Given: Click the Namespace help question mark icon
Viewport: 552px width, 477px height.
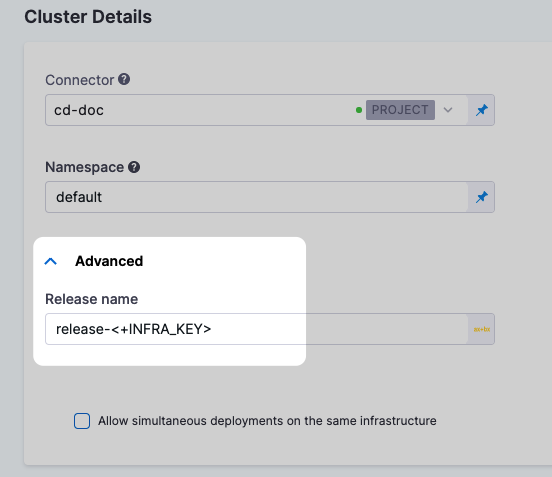Looking at the screenshot, I should click(134, 167).
